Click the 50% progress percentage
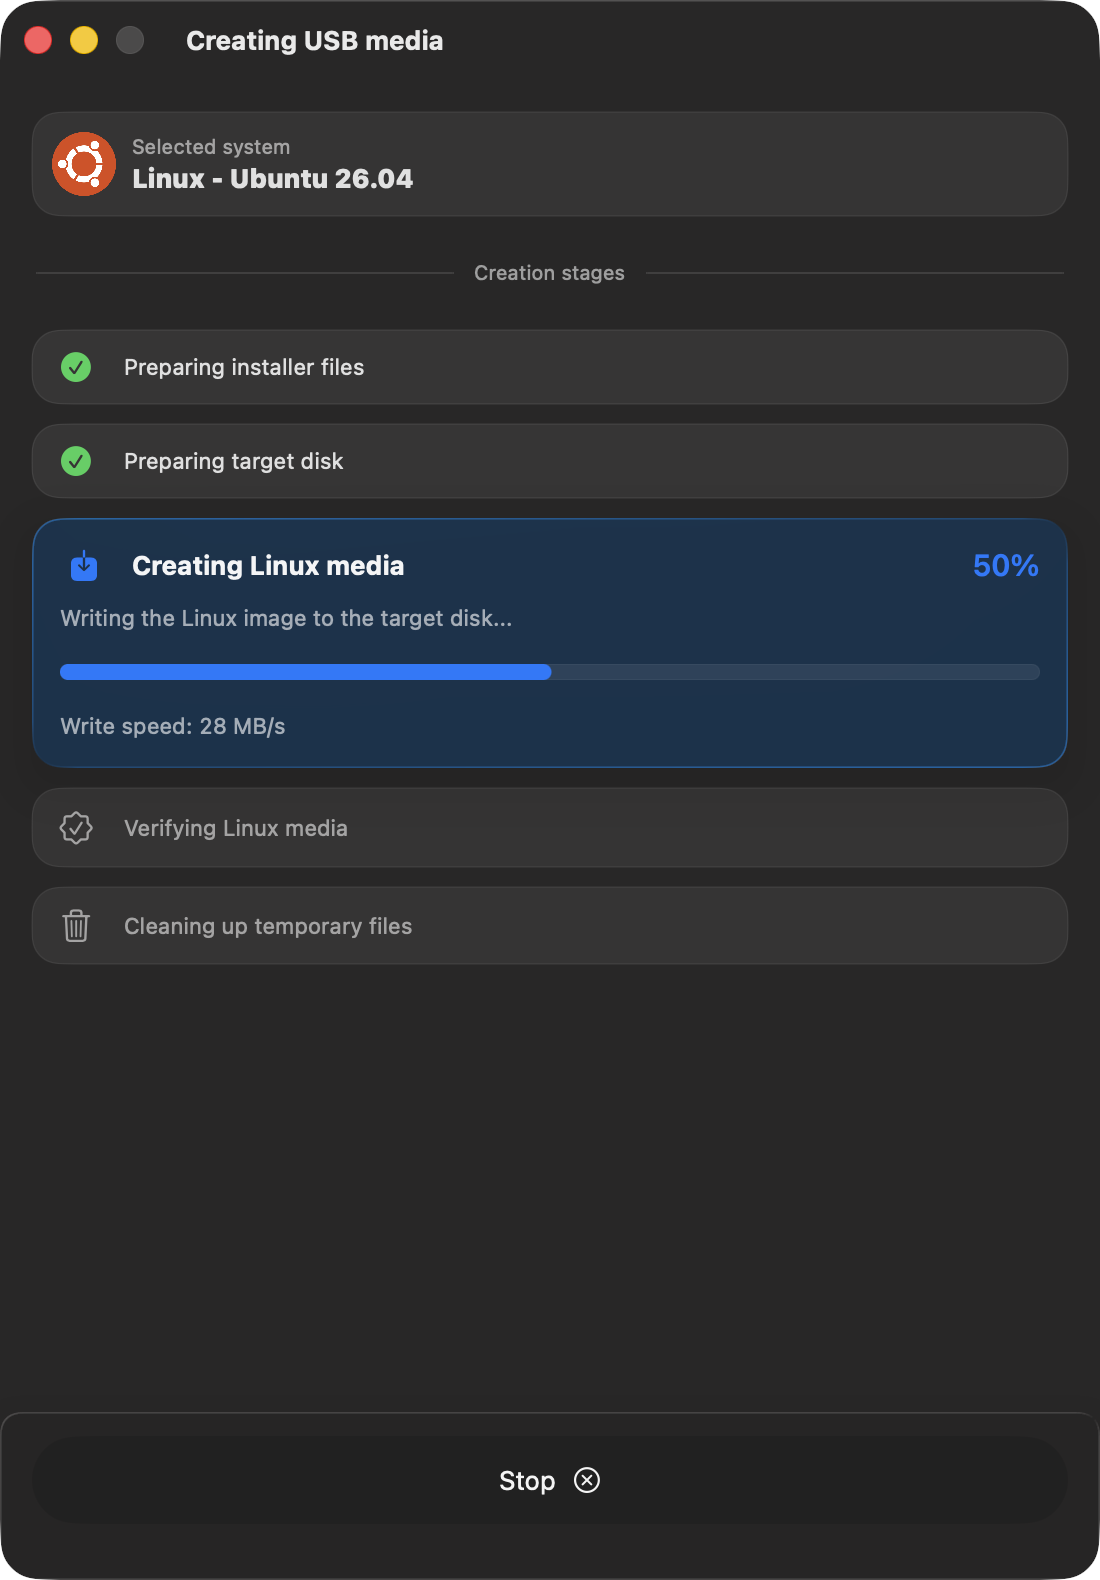The height and width of the screenshot is (1580, 1100). (1006, 566)
